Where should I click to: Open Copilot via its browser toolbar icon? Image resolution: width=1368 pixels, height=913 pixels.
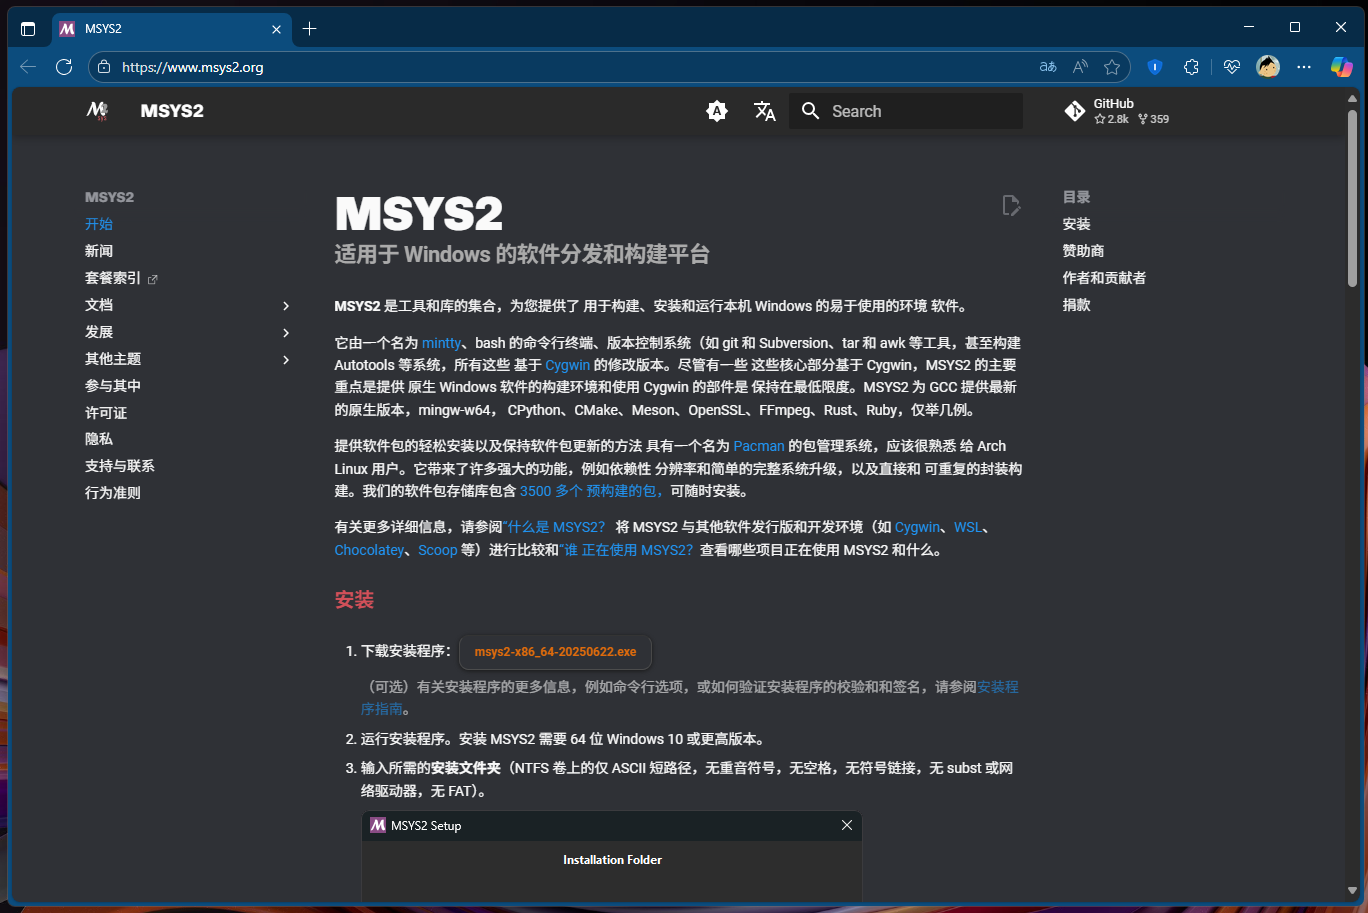[1340, 66]
